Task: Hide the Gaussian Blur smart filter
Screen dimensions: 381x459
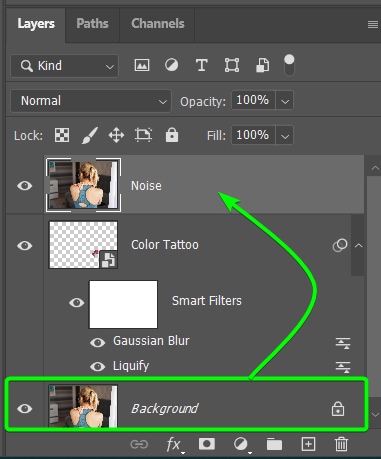Action: pyautogui.click(x=97, y=342)
